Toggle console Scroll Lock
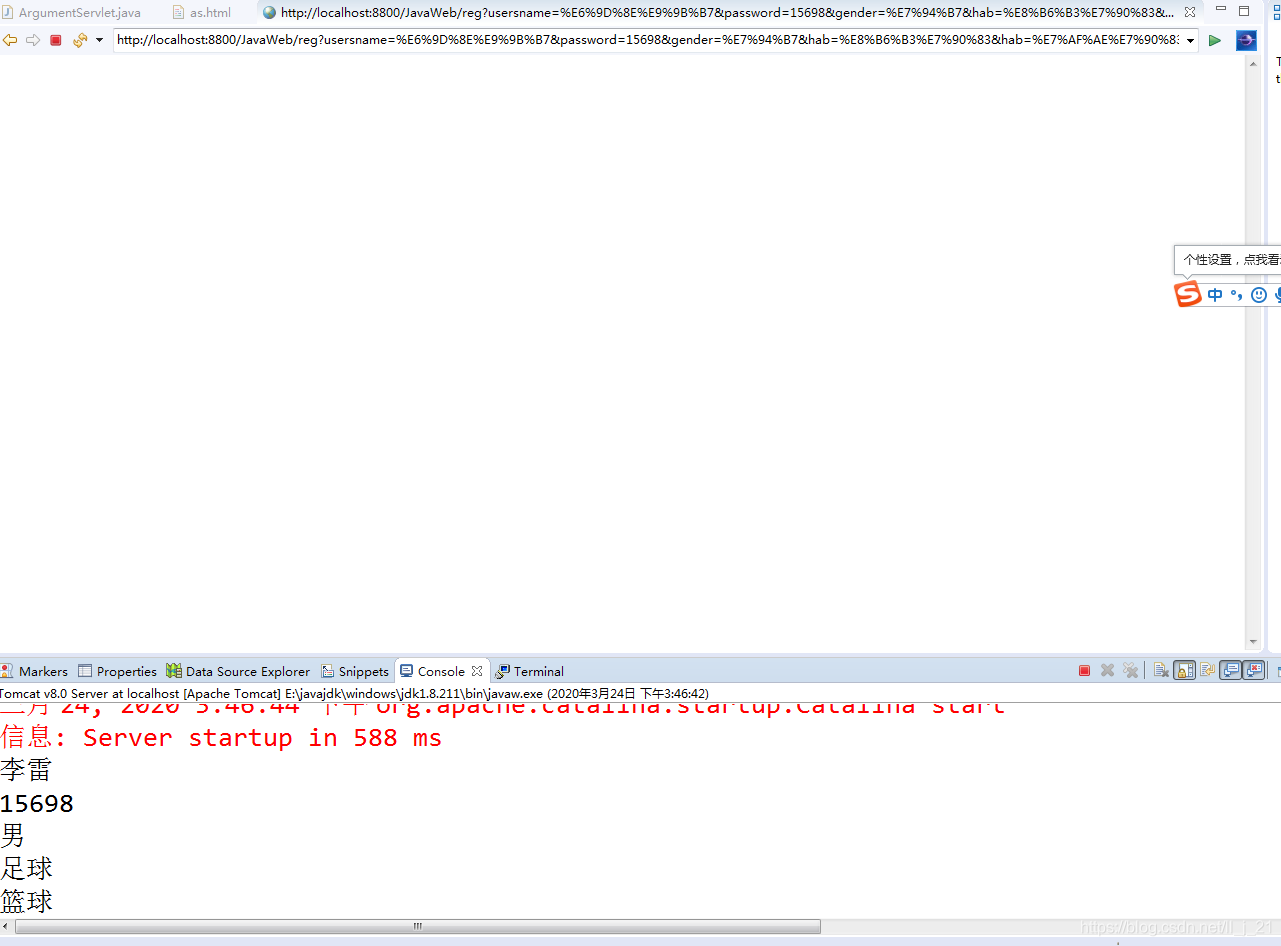Screen dimensions: 1281x946 [x=1184, y=671]
